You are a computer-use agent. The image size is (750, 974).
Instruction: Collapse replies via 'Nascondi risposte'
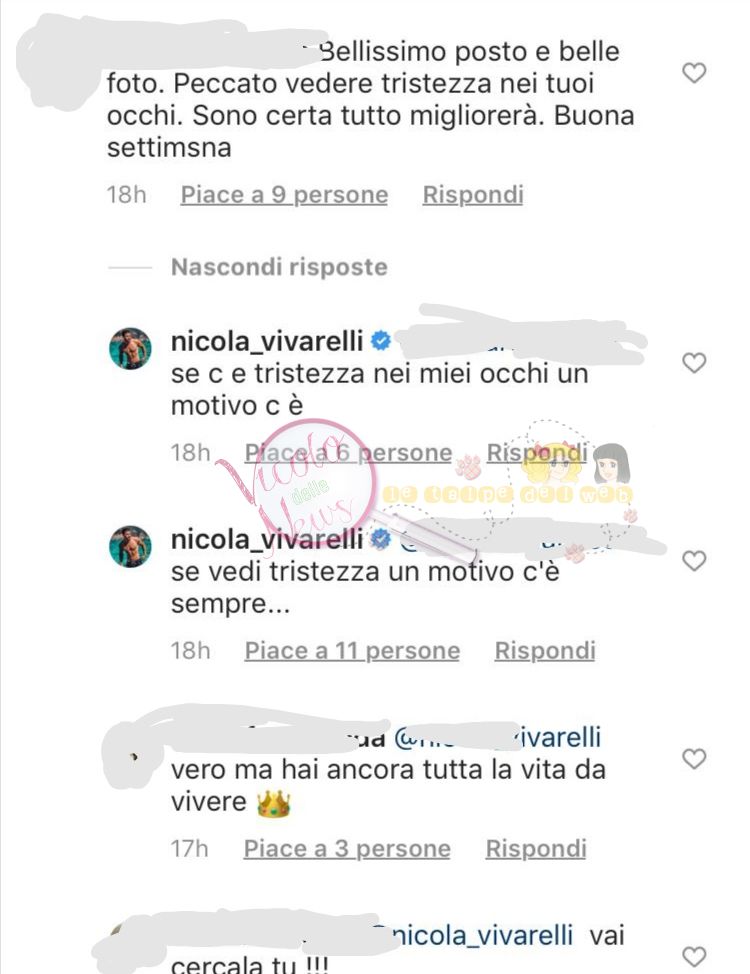[279, 267]
